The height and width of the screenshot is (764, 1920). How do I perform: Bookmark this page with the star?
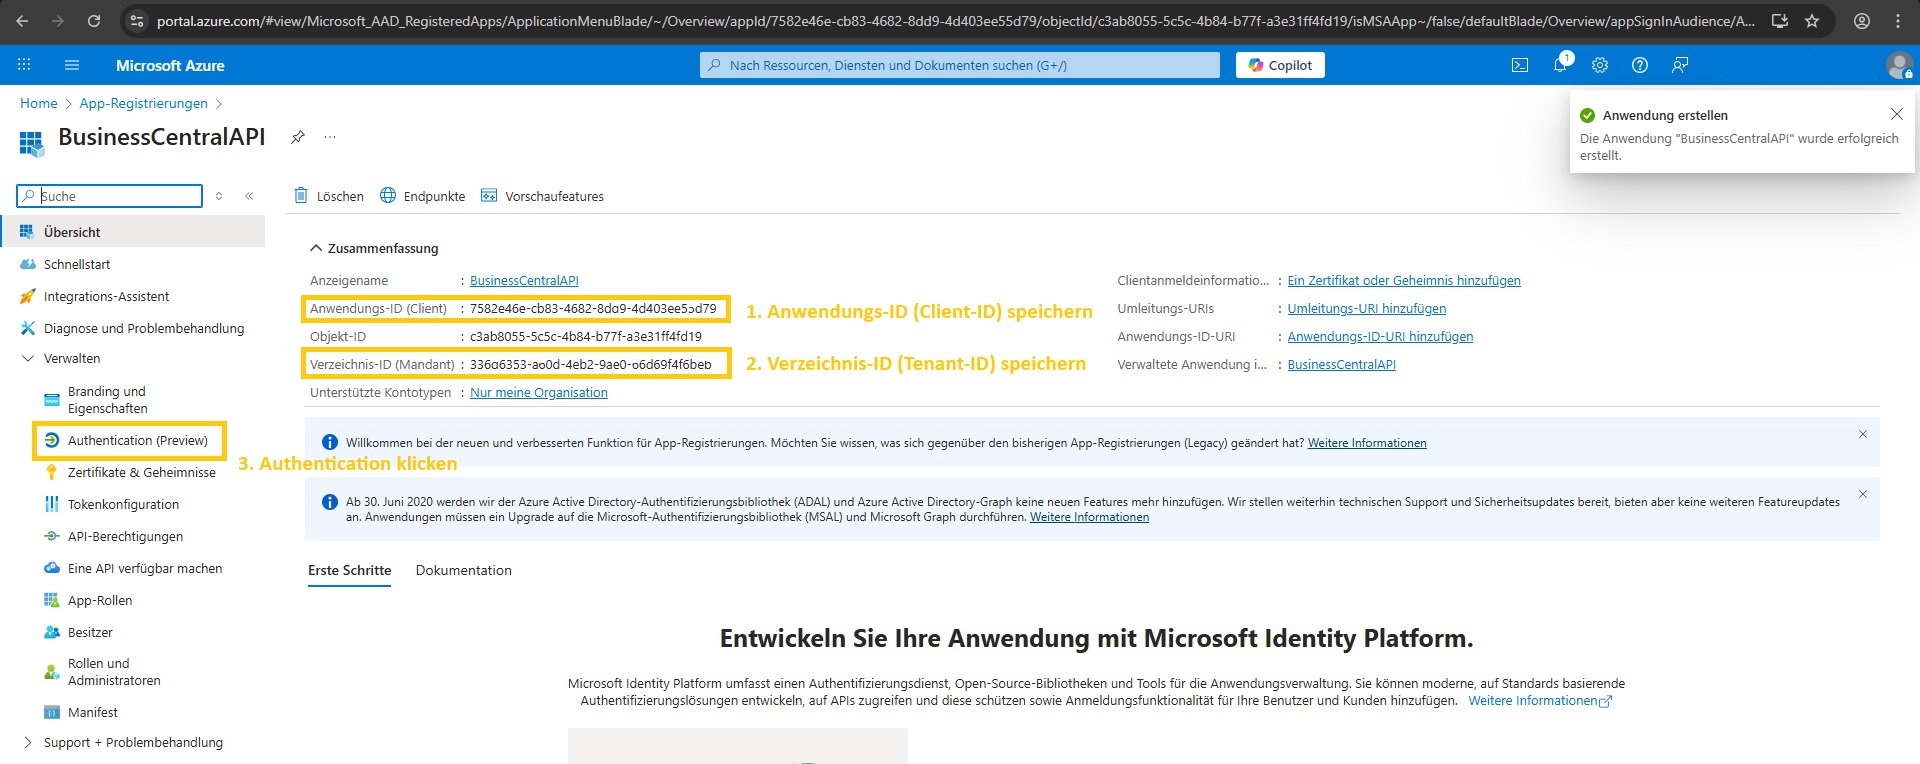(1812, 21)
